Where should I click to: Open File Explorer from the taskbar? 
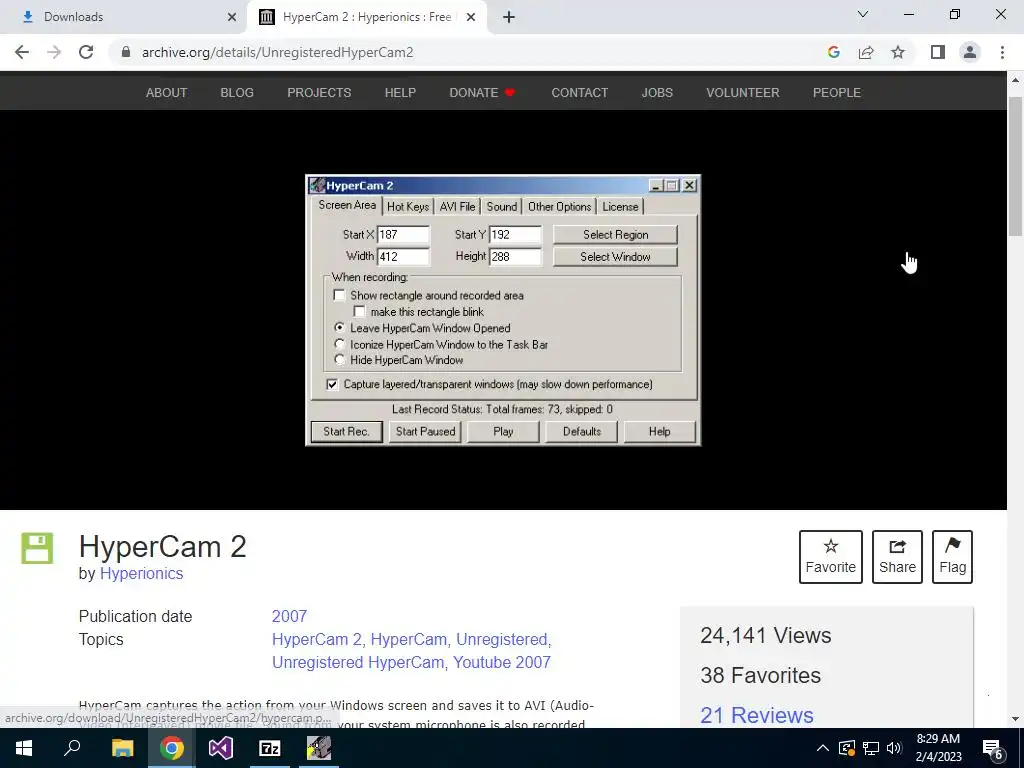point(122,748)
